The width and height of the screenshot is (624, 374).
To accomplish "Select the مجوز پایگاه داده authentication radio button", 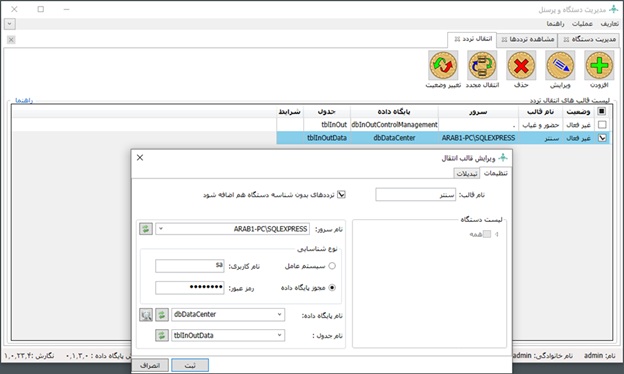I will point(332,287).
